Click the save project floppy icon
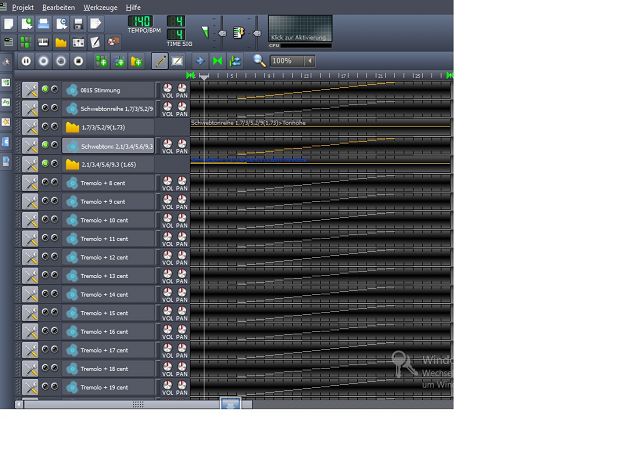Screen dimensions: 640x462 coord(78,23)
